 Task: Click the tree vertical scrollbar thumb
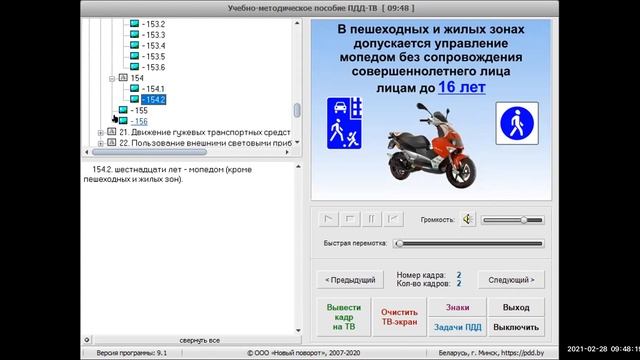pyautogui.click(x=297, y=110)
